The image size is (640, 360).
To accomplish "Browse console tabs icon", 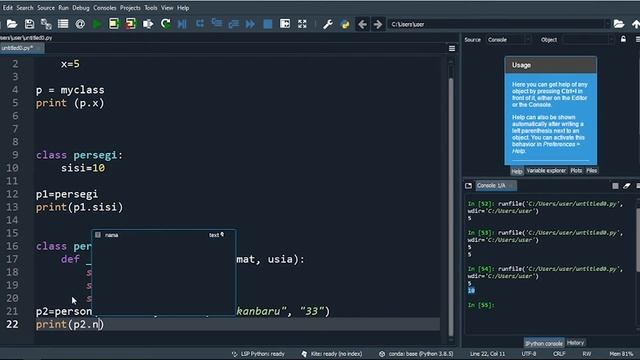I will tap(468, 186).
